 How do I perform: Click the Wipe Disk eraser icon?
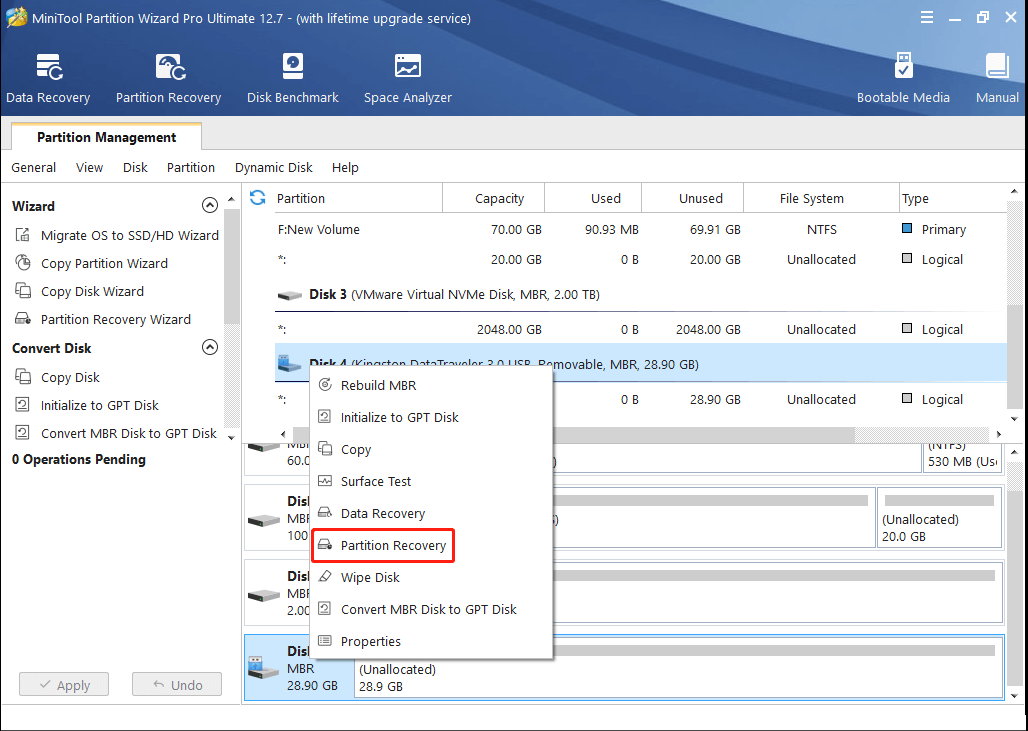[x=325, y=577]
